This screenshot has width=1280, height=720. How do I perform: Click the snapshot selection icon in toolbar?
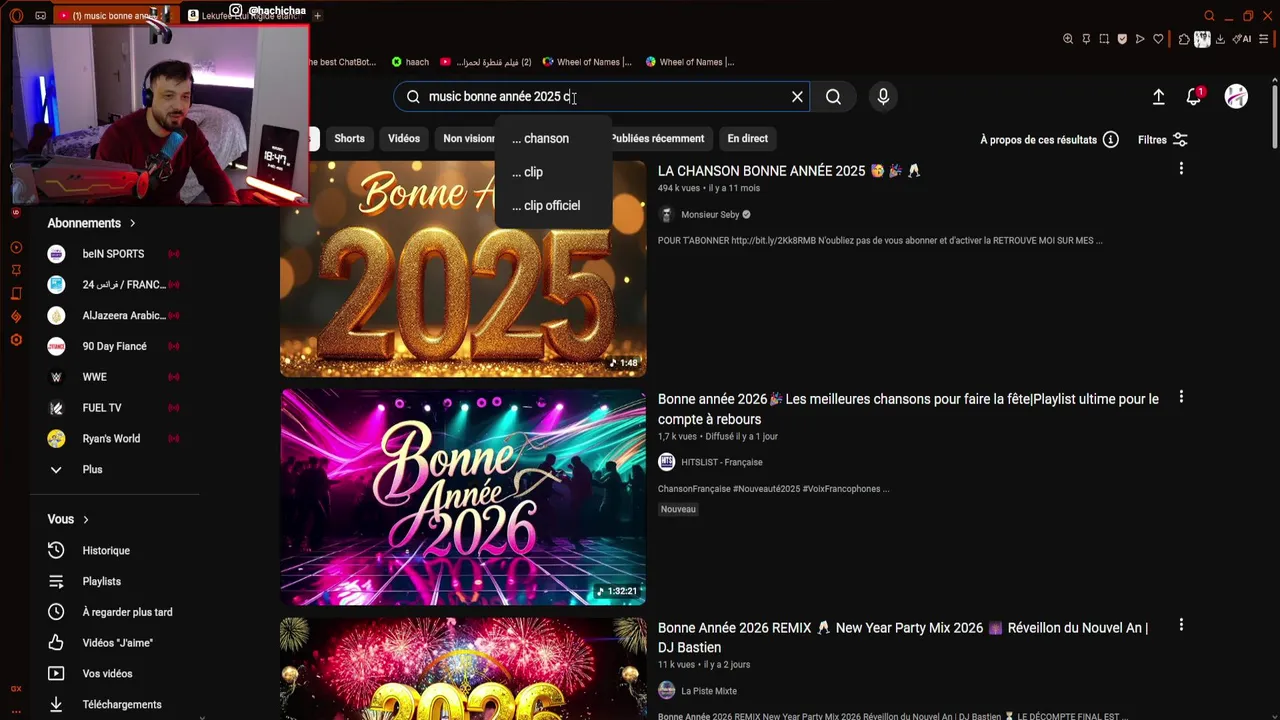pyautogui.click(x=1104, y=39)
